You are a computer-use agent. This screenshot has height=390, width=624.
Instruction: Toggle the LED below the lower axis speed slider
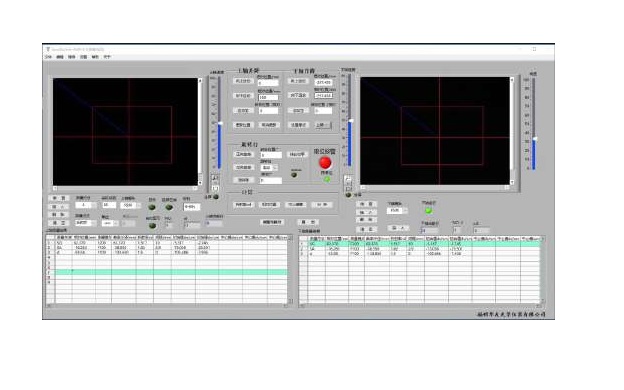click(349, 195)
